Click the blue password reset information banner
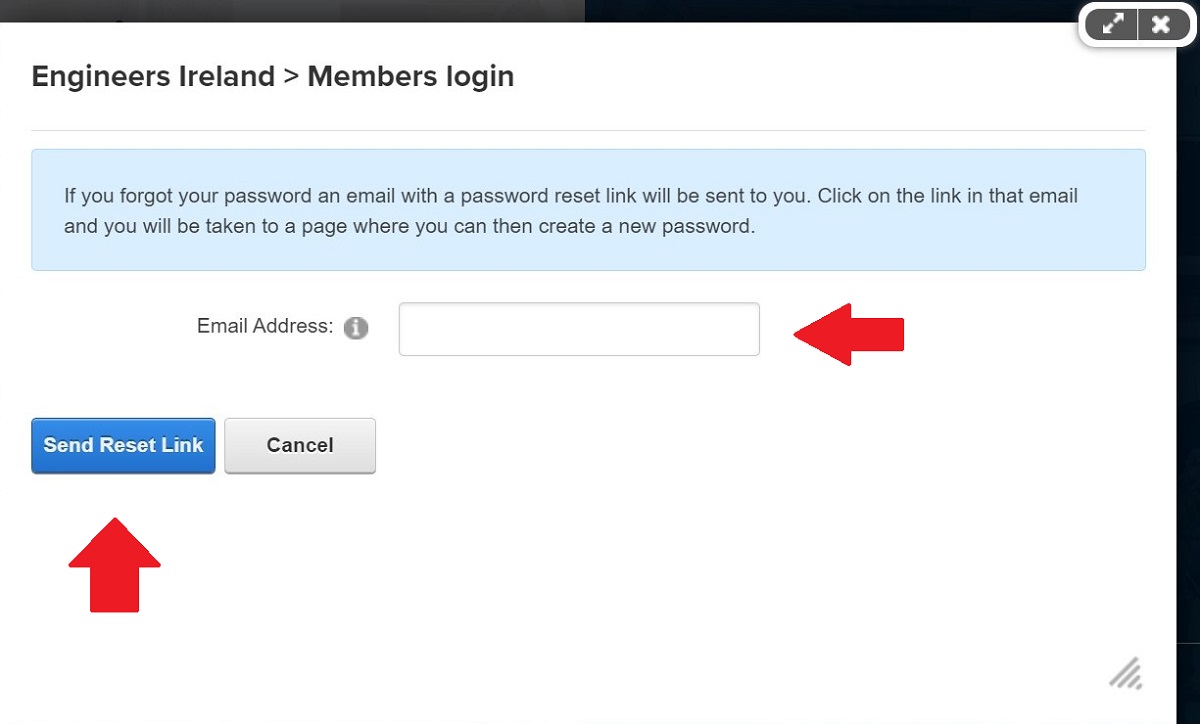Image resolution: width=1200 pixels, height=724 pixels. tap(588, 210)
